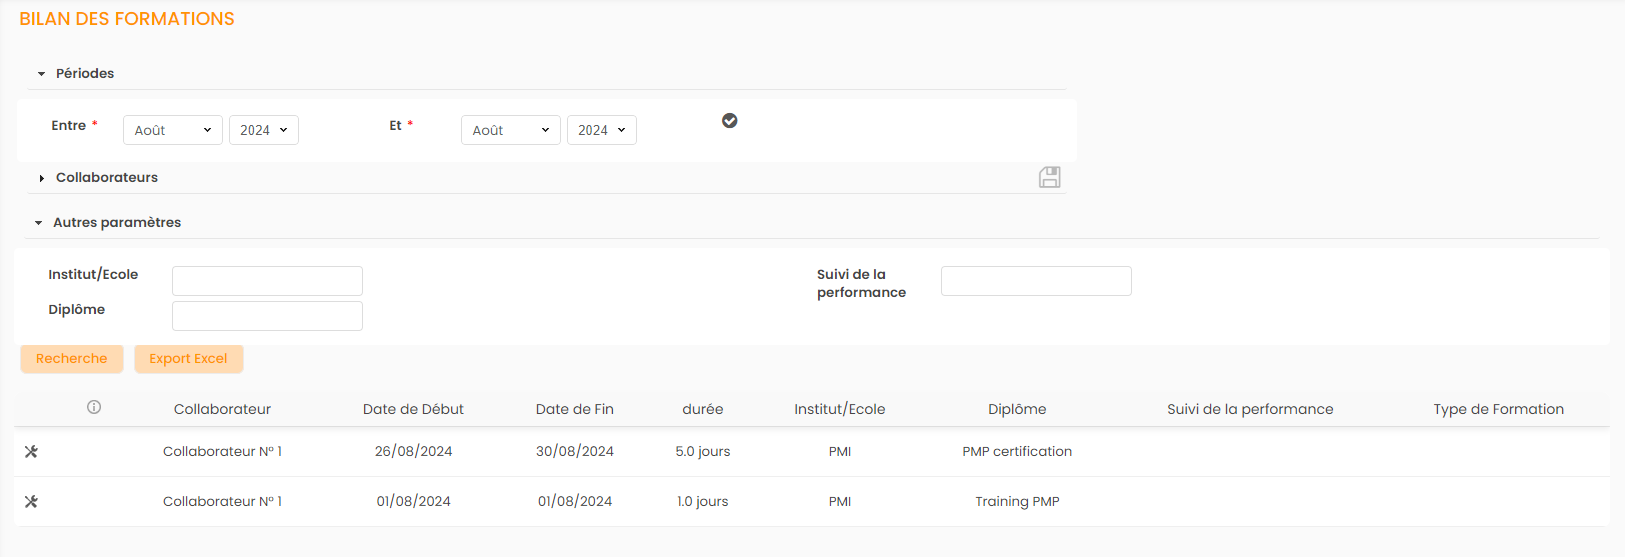Viewport: 1625px width, 557px height.
Task: Expand the Collaborateurs section
Action: click(42, 178)
